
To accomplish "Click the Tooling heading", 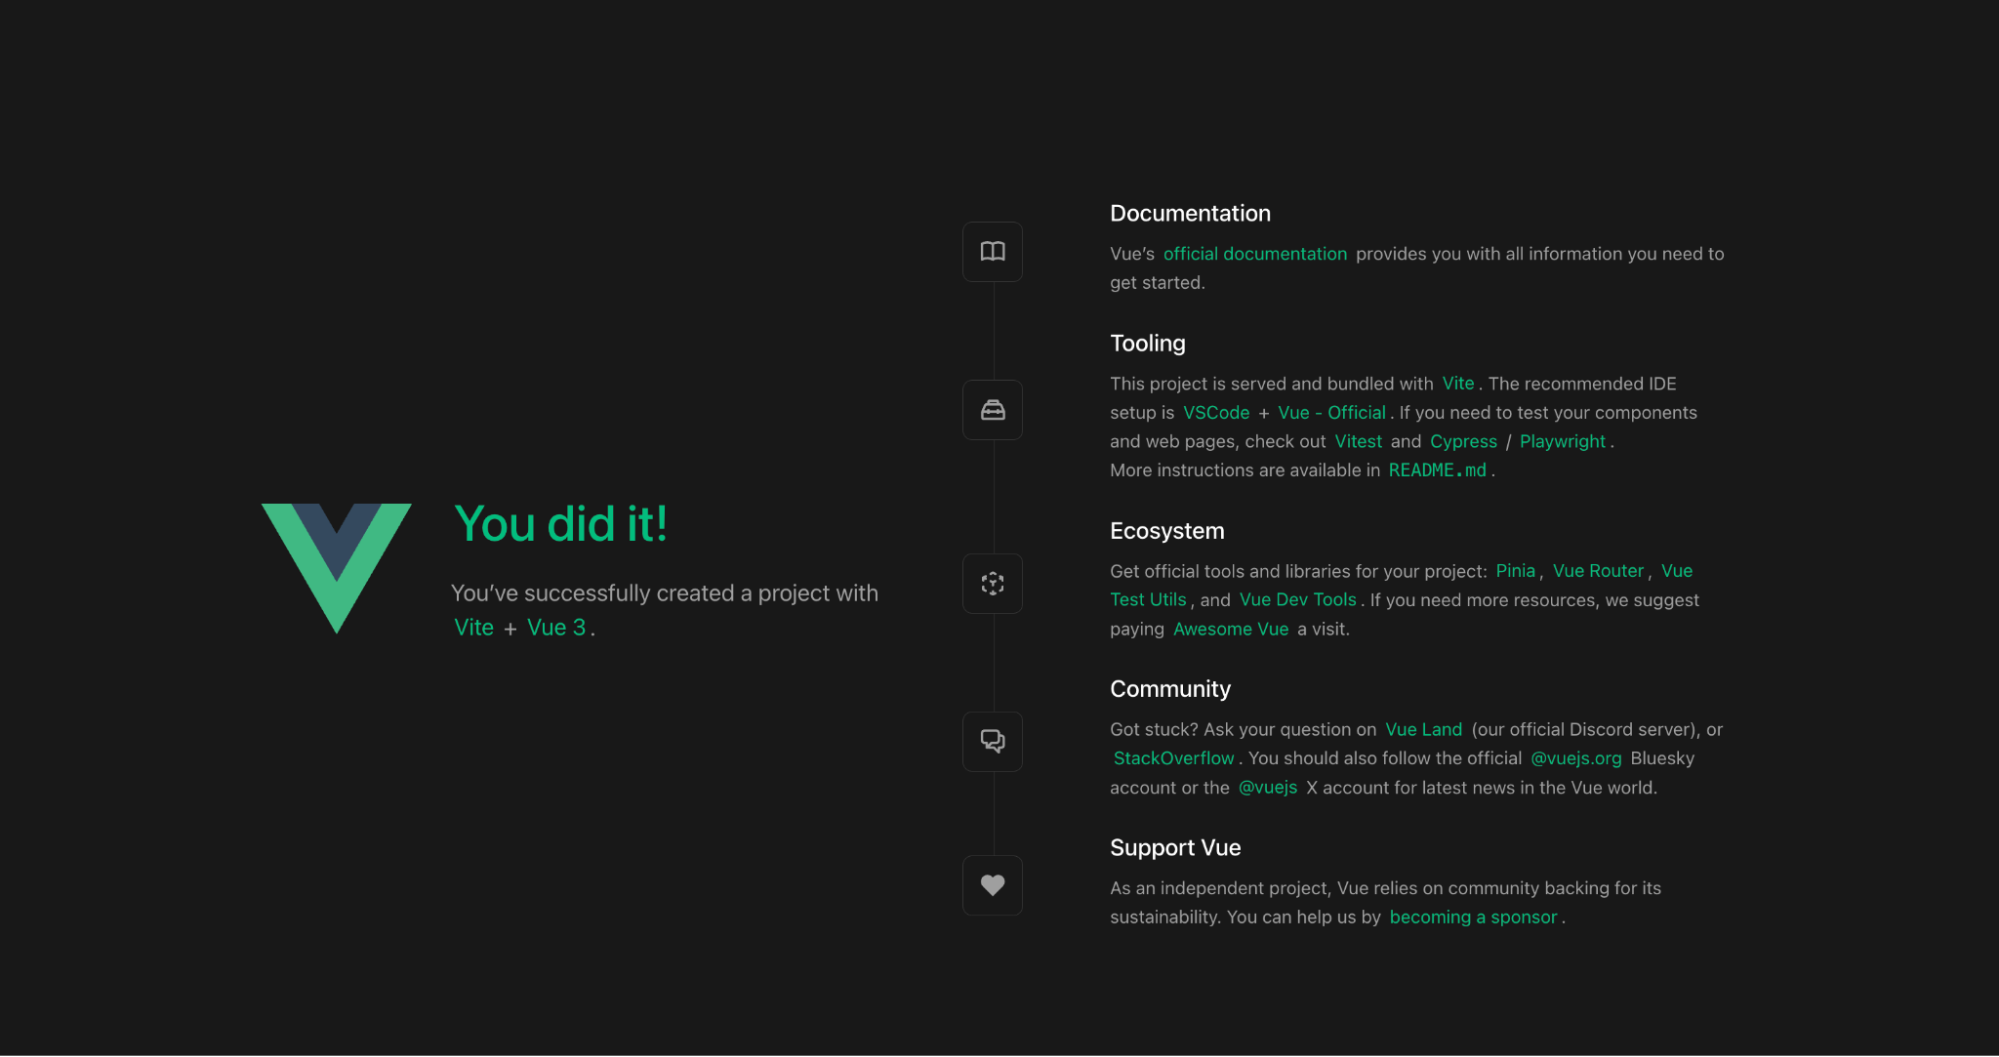I will [1147, 343].
